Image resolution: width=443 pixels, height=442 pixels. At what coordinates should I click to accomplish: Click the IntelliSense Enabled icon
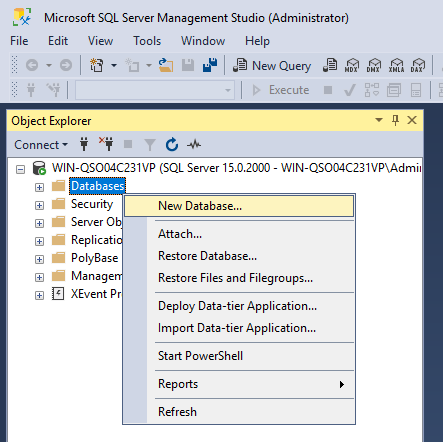(416, 90)
